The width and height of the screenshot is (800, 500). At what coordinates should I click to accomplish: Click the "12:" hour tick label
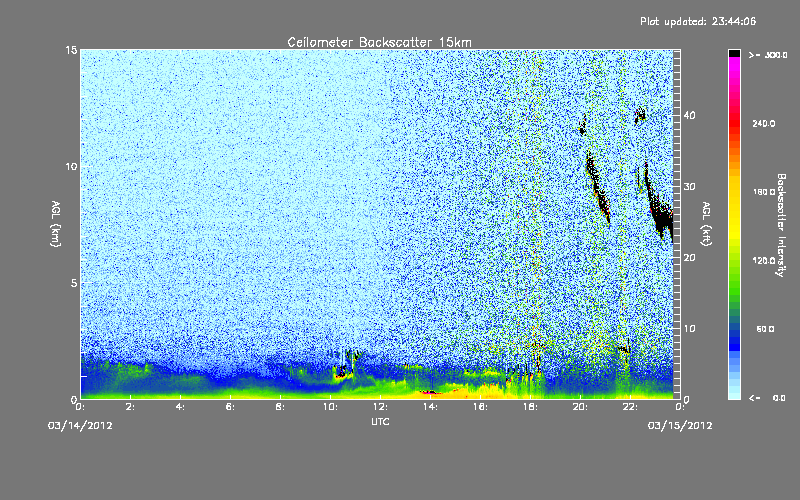380,407
